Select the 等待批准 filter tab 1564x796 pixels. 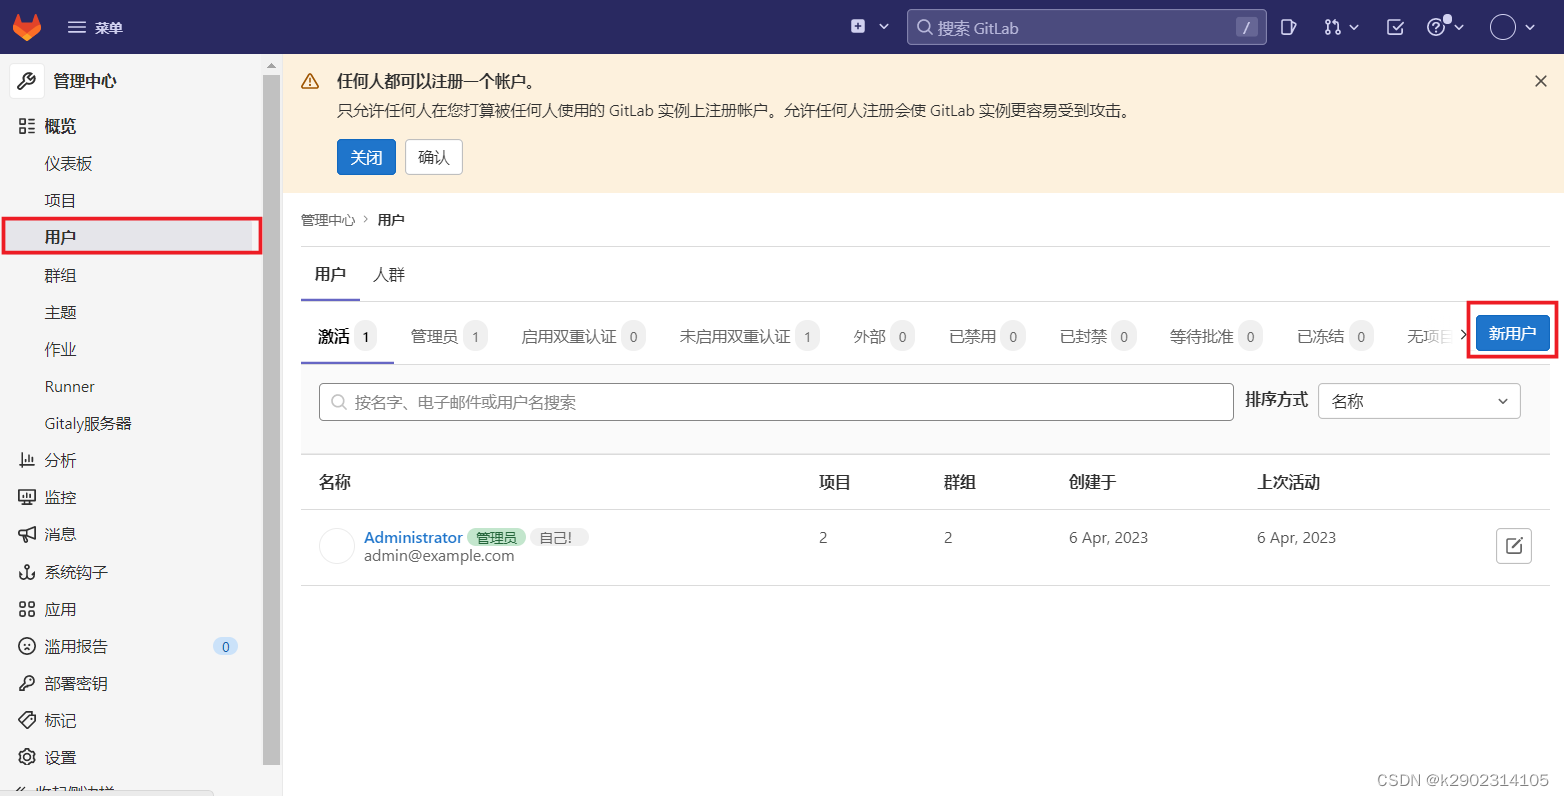(x=1216, y=337)
